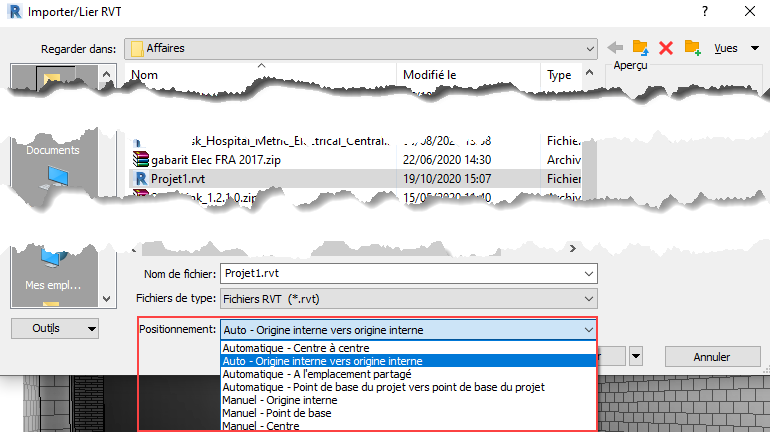Screen dimensions: 770x432
Task: Click the back arrow navigation icon
Action: pos(615,48)
